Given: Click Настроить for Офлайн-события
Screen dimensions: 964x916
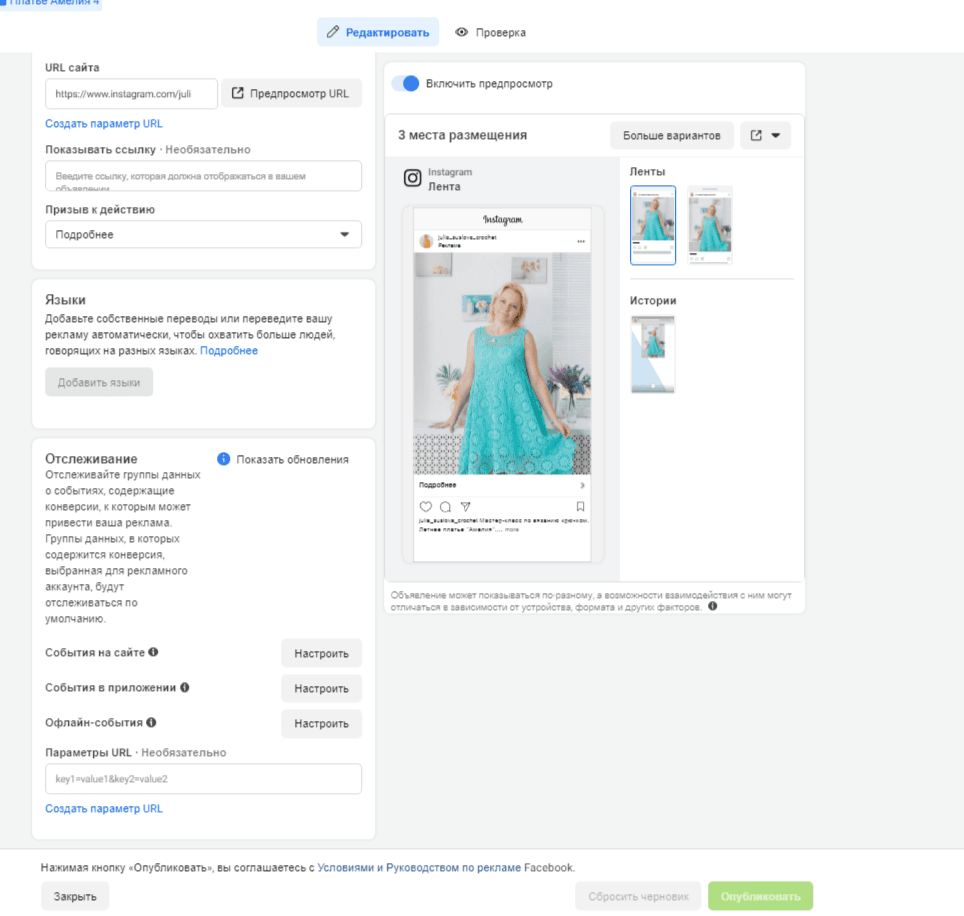Looking at the screenshot, I should 322,724.
